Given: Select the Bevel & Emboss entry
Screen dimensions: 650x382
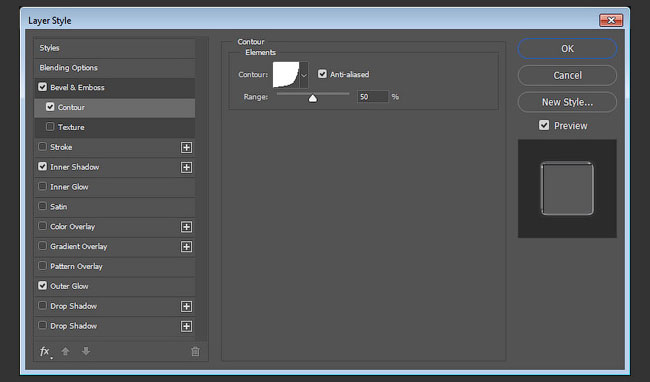Looking at the screenshot, I should (114, 87).
